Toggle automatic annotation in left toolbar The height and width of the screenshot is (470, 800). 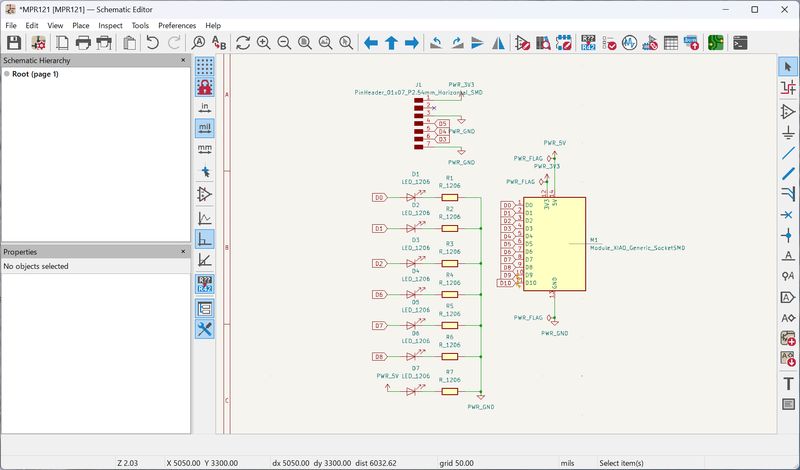coord(205,284)
